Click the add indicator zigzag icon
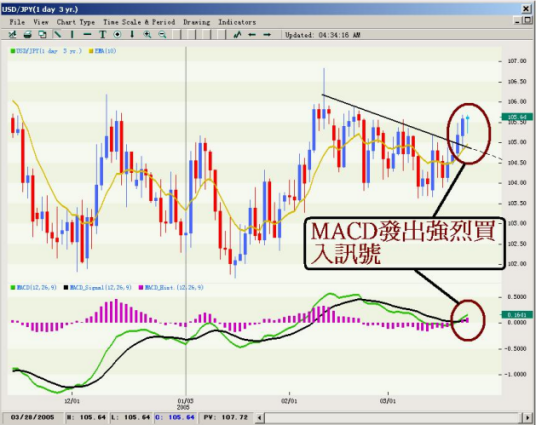Image resolution: width=536 pixels, height=425 pixels. (x=237, y=35)
